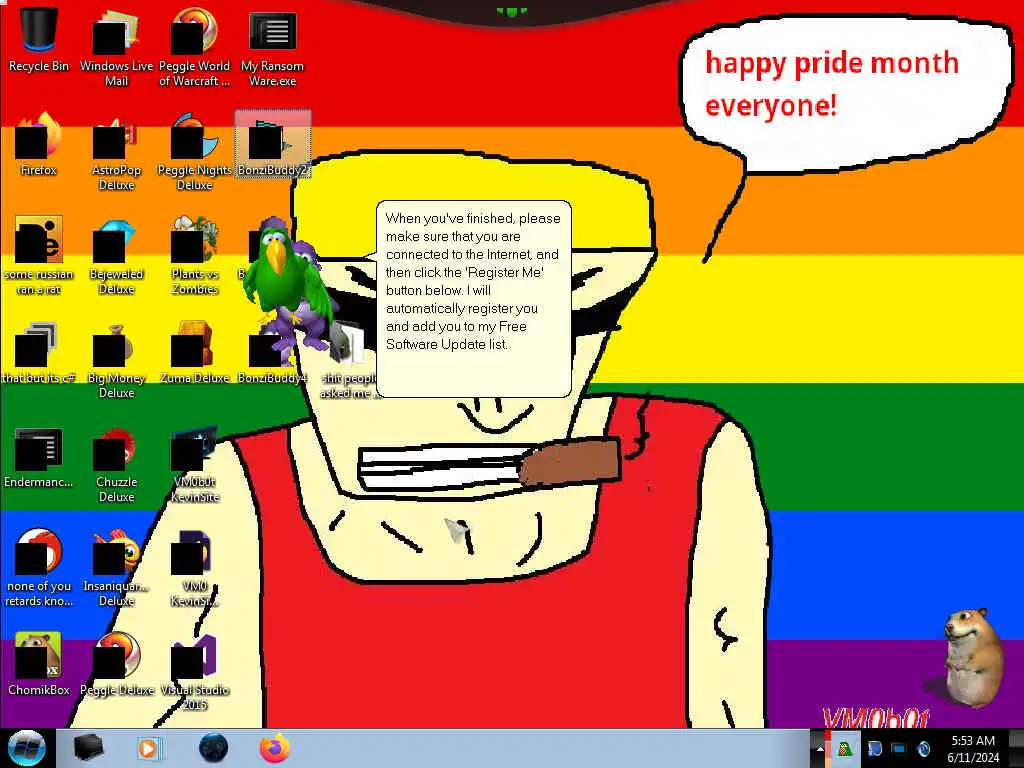Select the My Ransom Ware.exe icon
The width and height of the screenshot is (1024, 768).
pyautogui.click(x=272, y=47)
